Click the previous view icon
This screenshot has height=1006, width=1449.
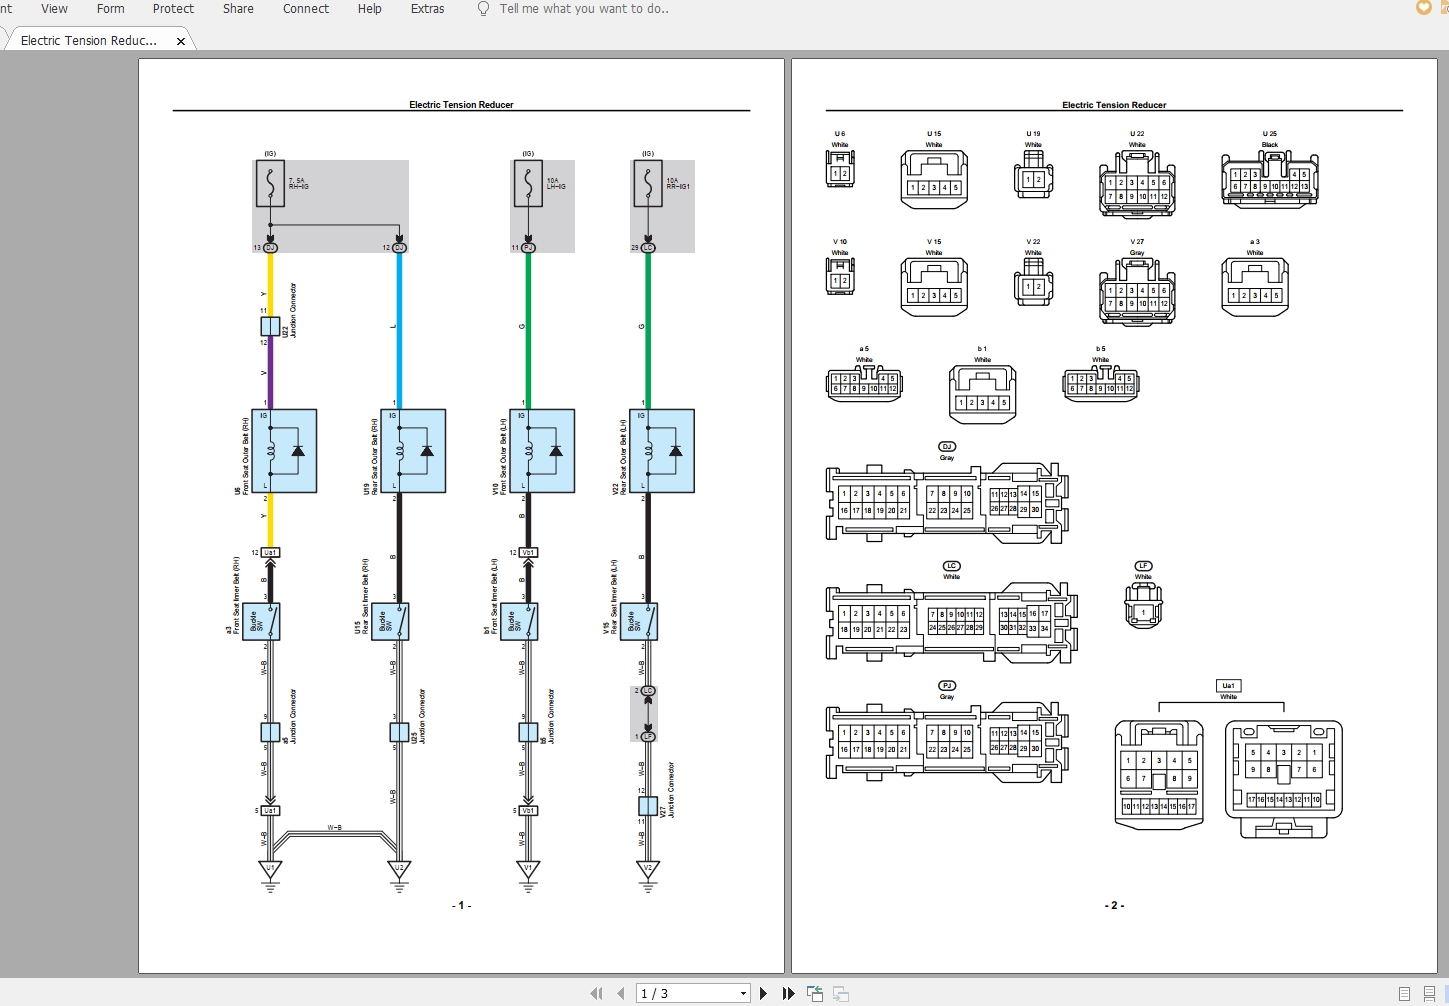click(815, 993)
